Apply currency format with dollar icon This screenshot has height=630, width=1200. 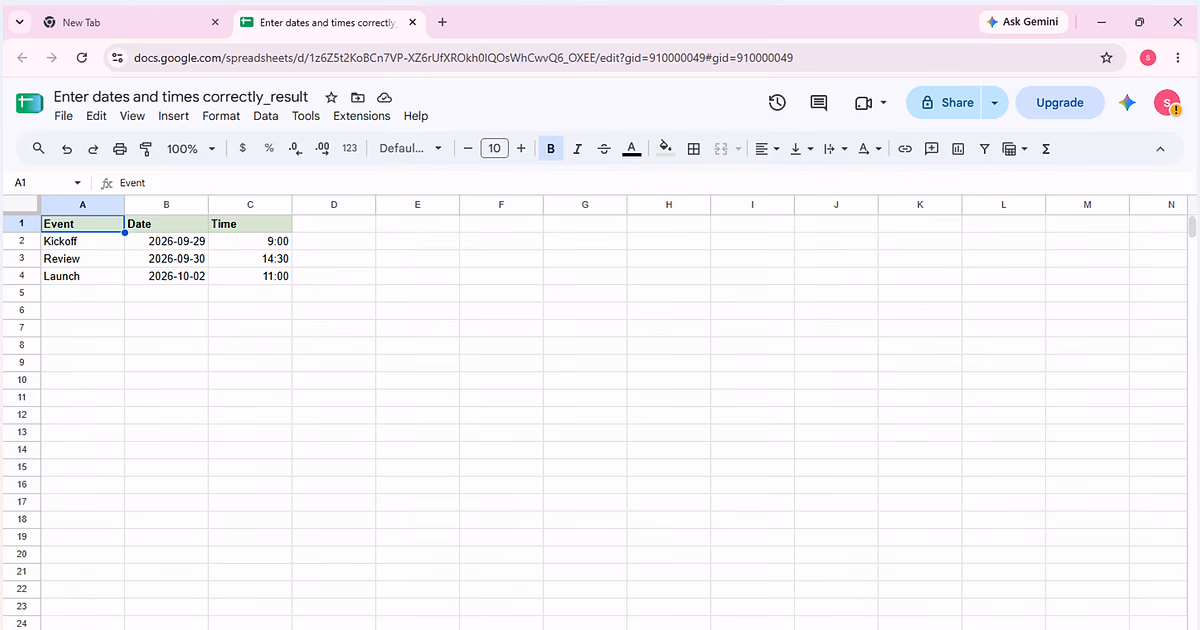click(243, 148)
